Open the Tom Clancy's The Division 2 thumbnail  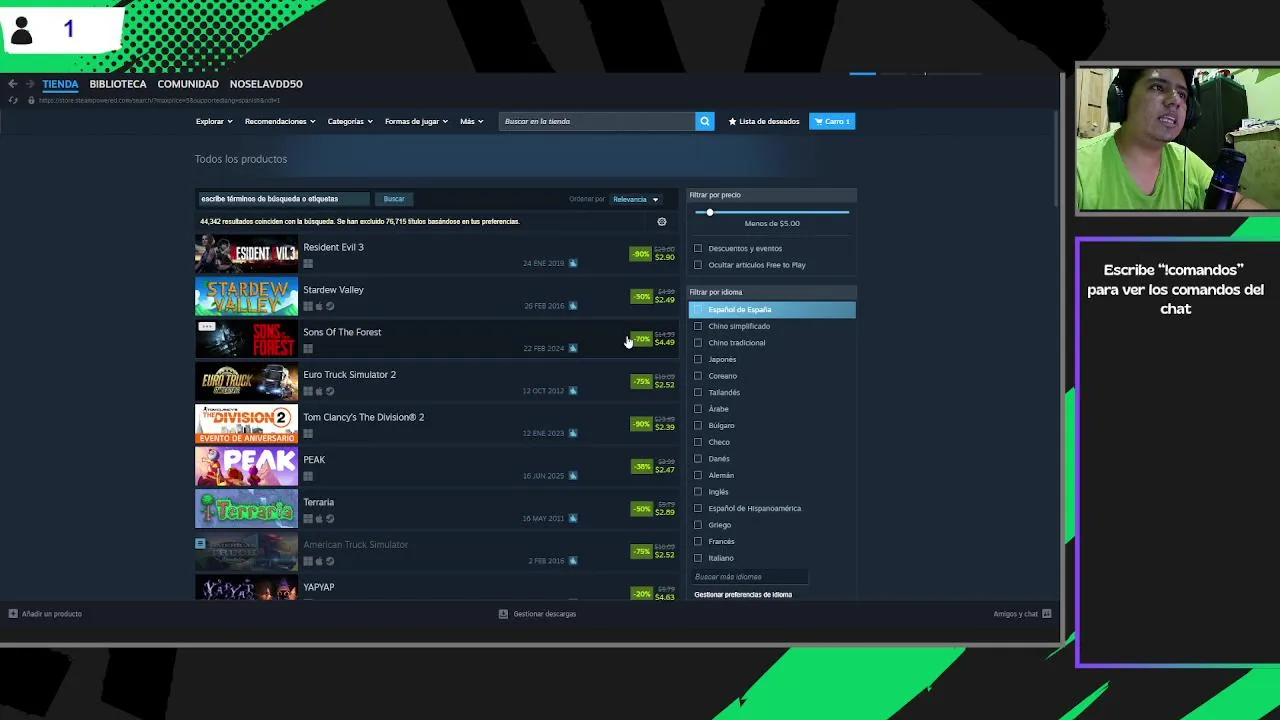click(x=246, y=424)
